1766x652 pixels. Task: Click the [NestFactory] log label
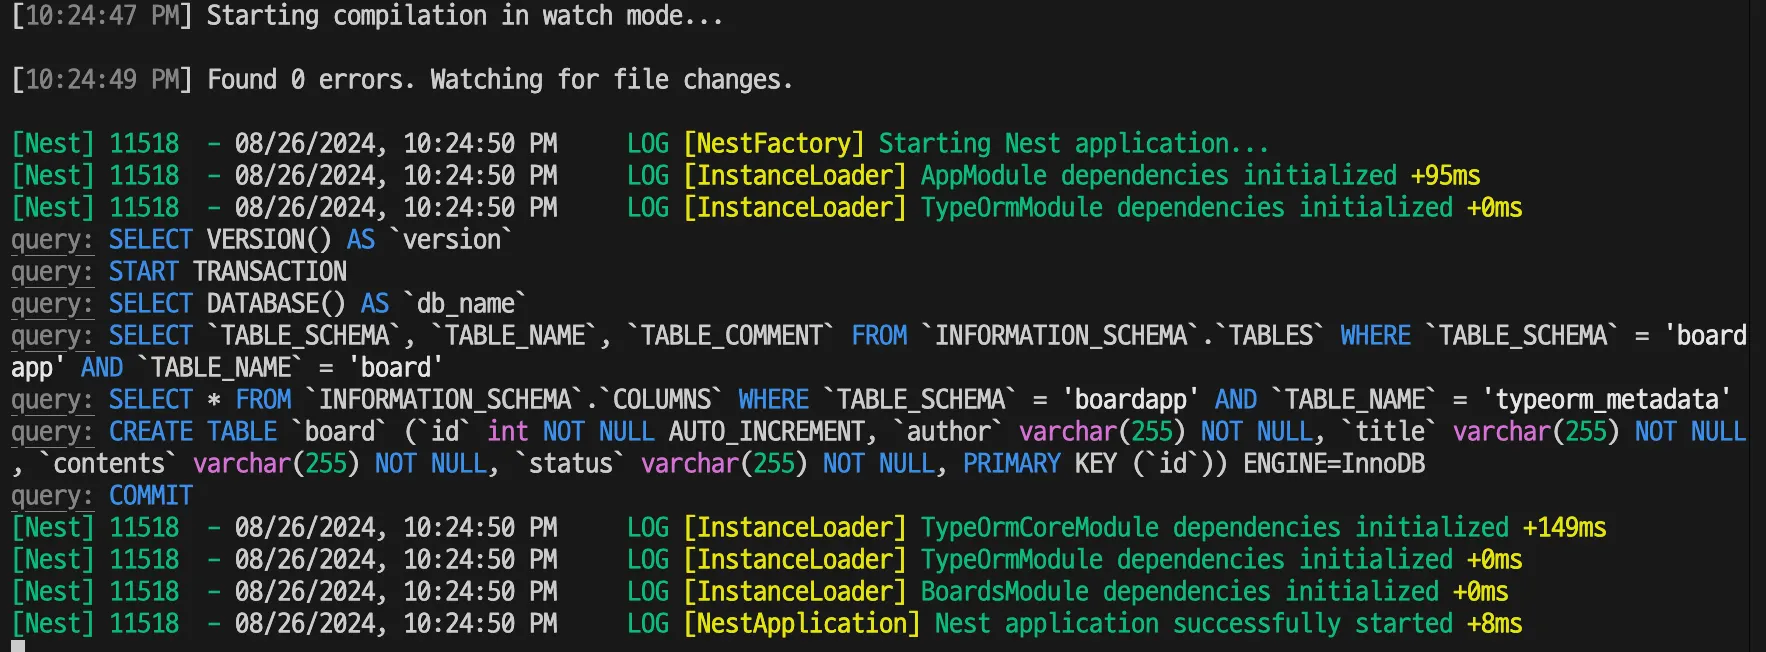click(773, 144)
